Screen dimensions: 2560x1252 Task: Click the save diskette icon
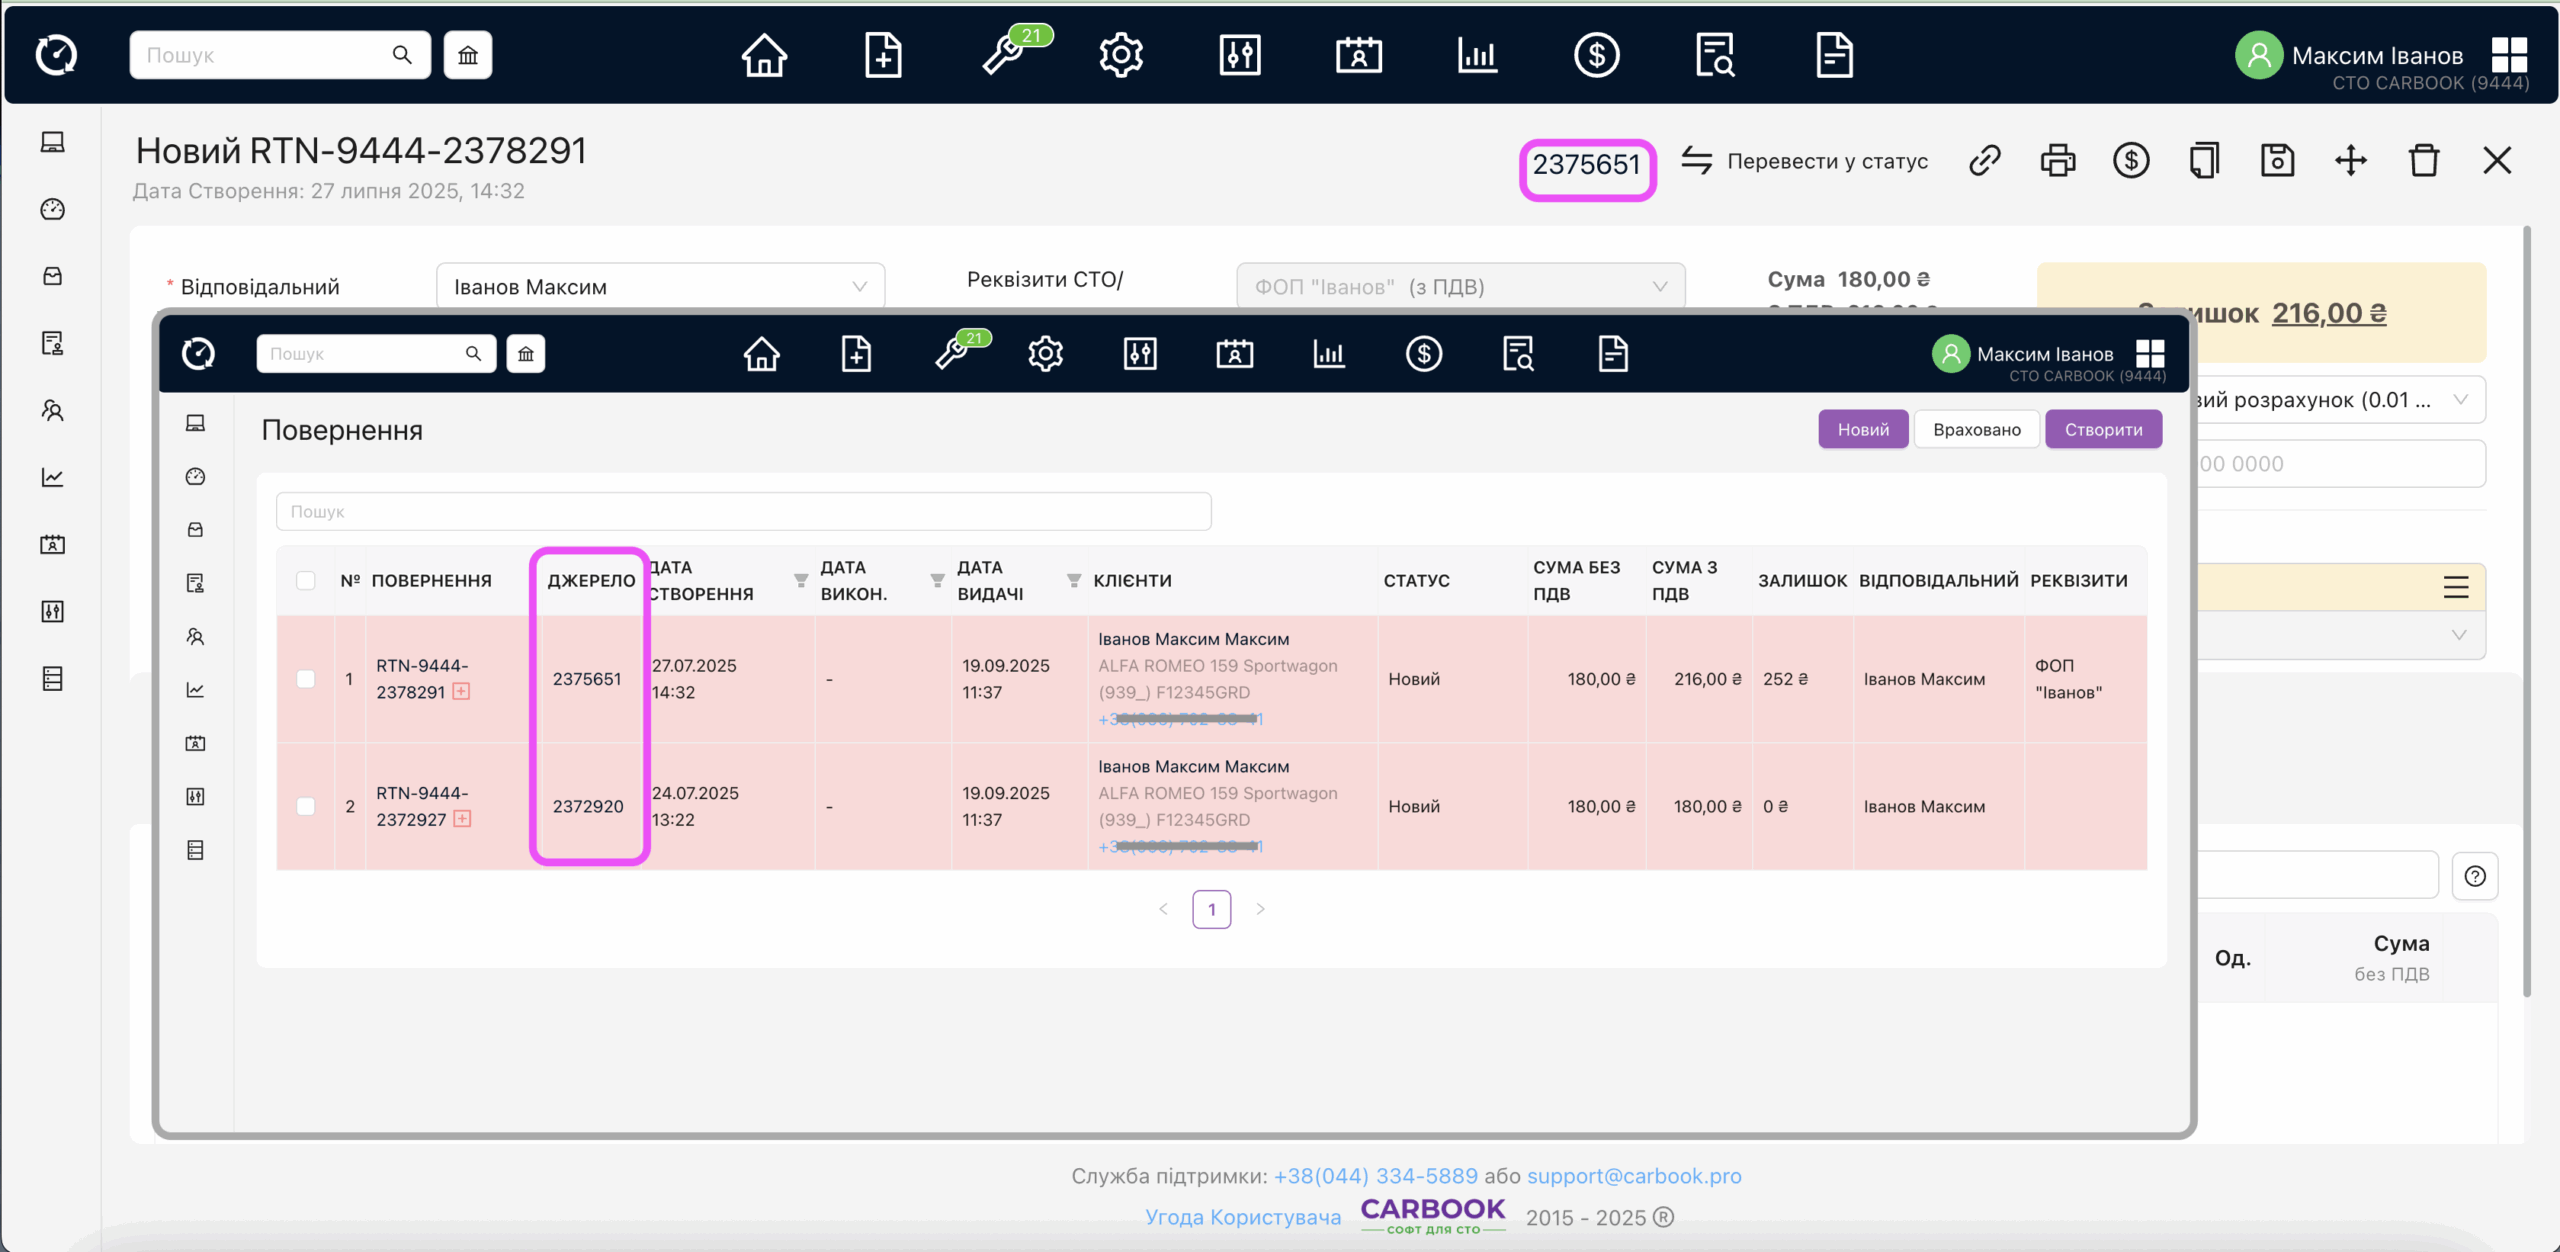[x=2277, y=161]
